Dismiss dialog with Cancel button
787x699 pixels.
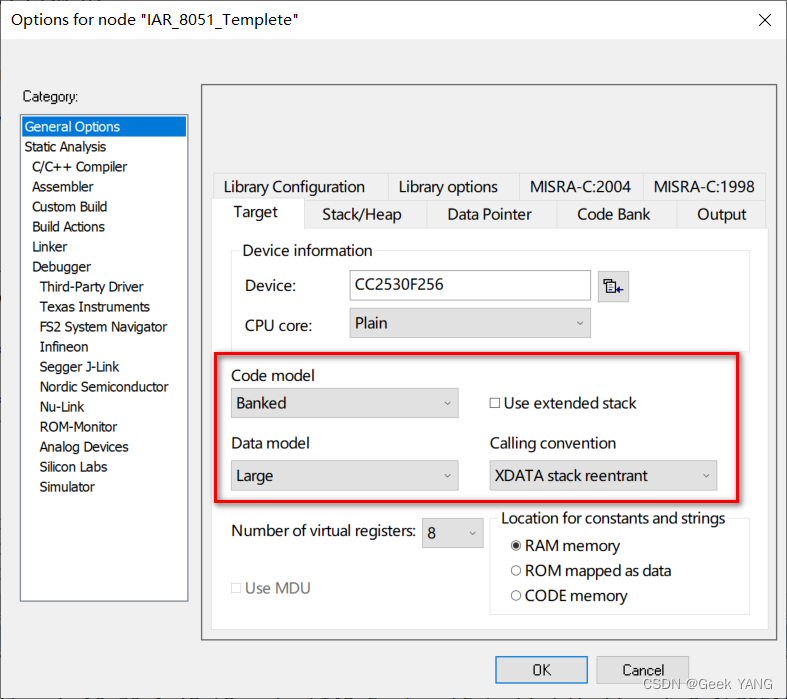(x=642, y=670)
